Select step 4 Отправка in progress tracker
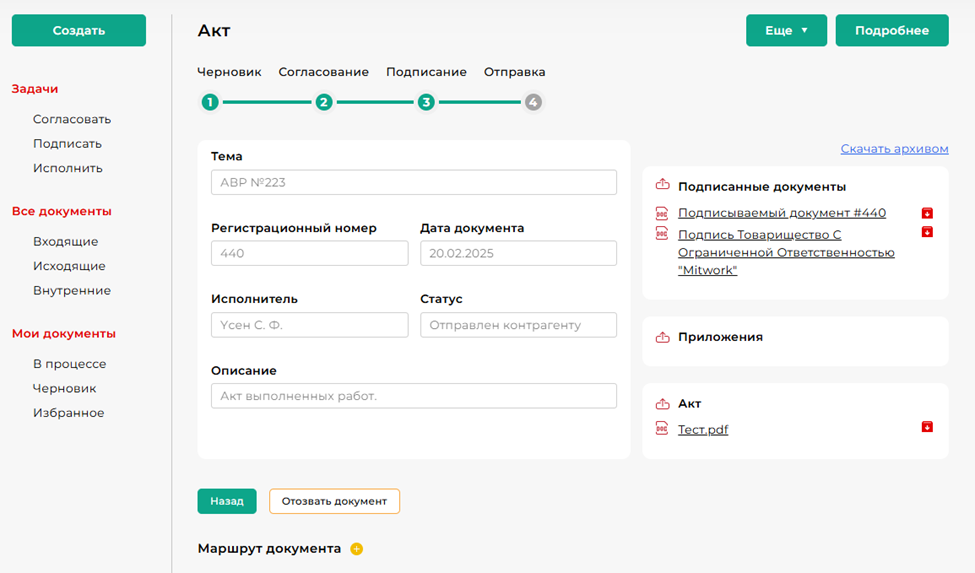The width and height of the screenshot is (975, 573). pos(533,102)
